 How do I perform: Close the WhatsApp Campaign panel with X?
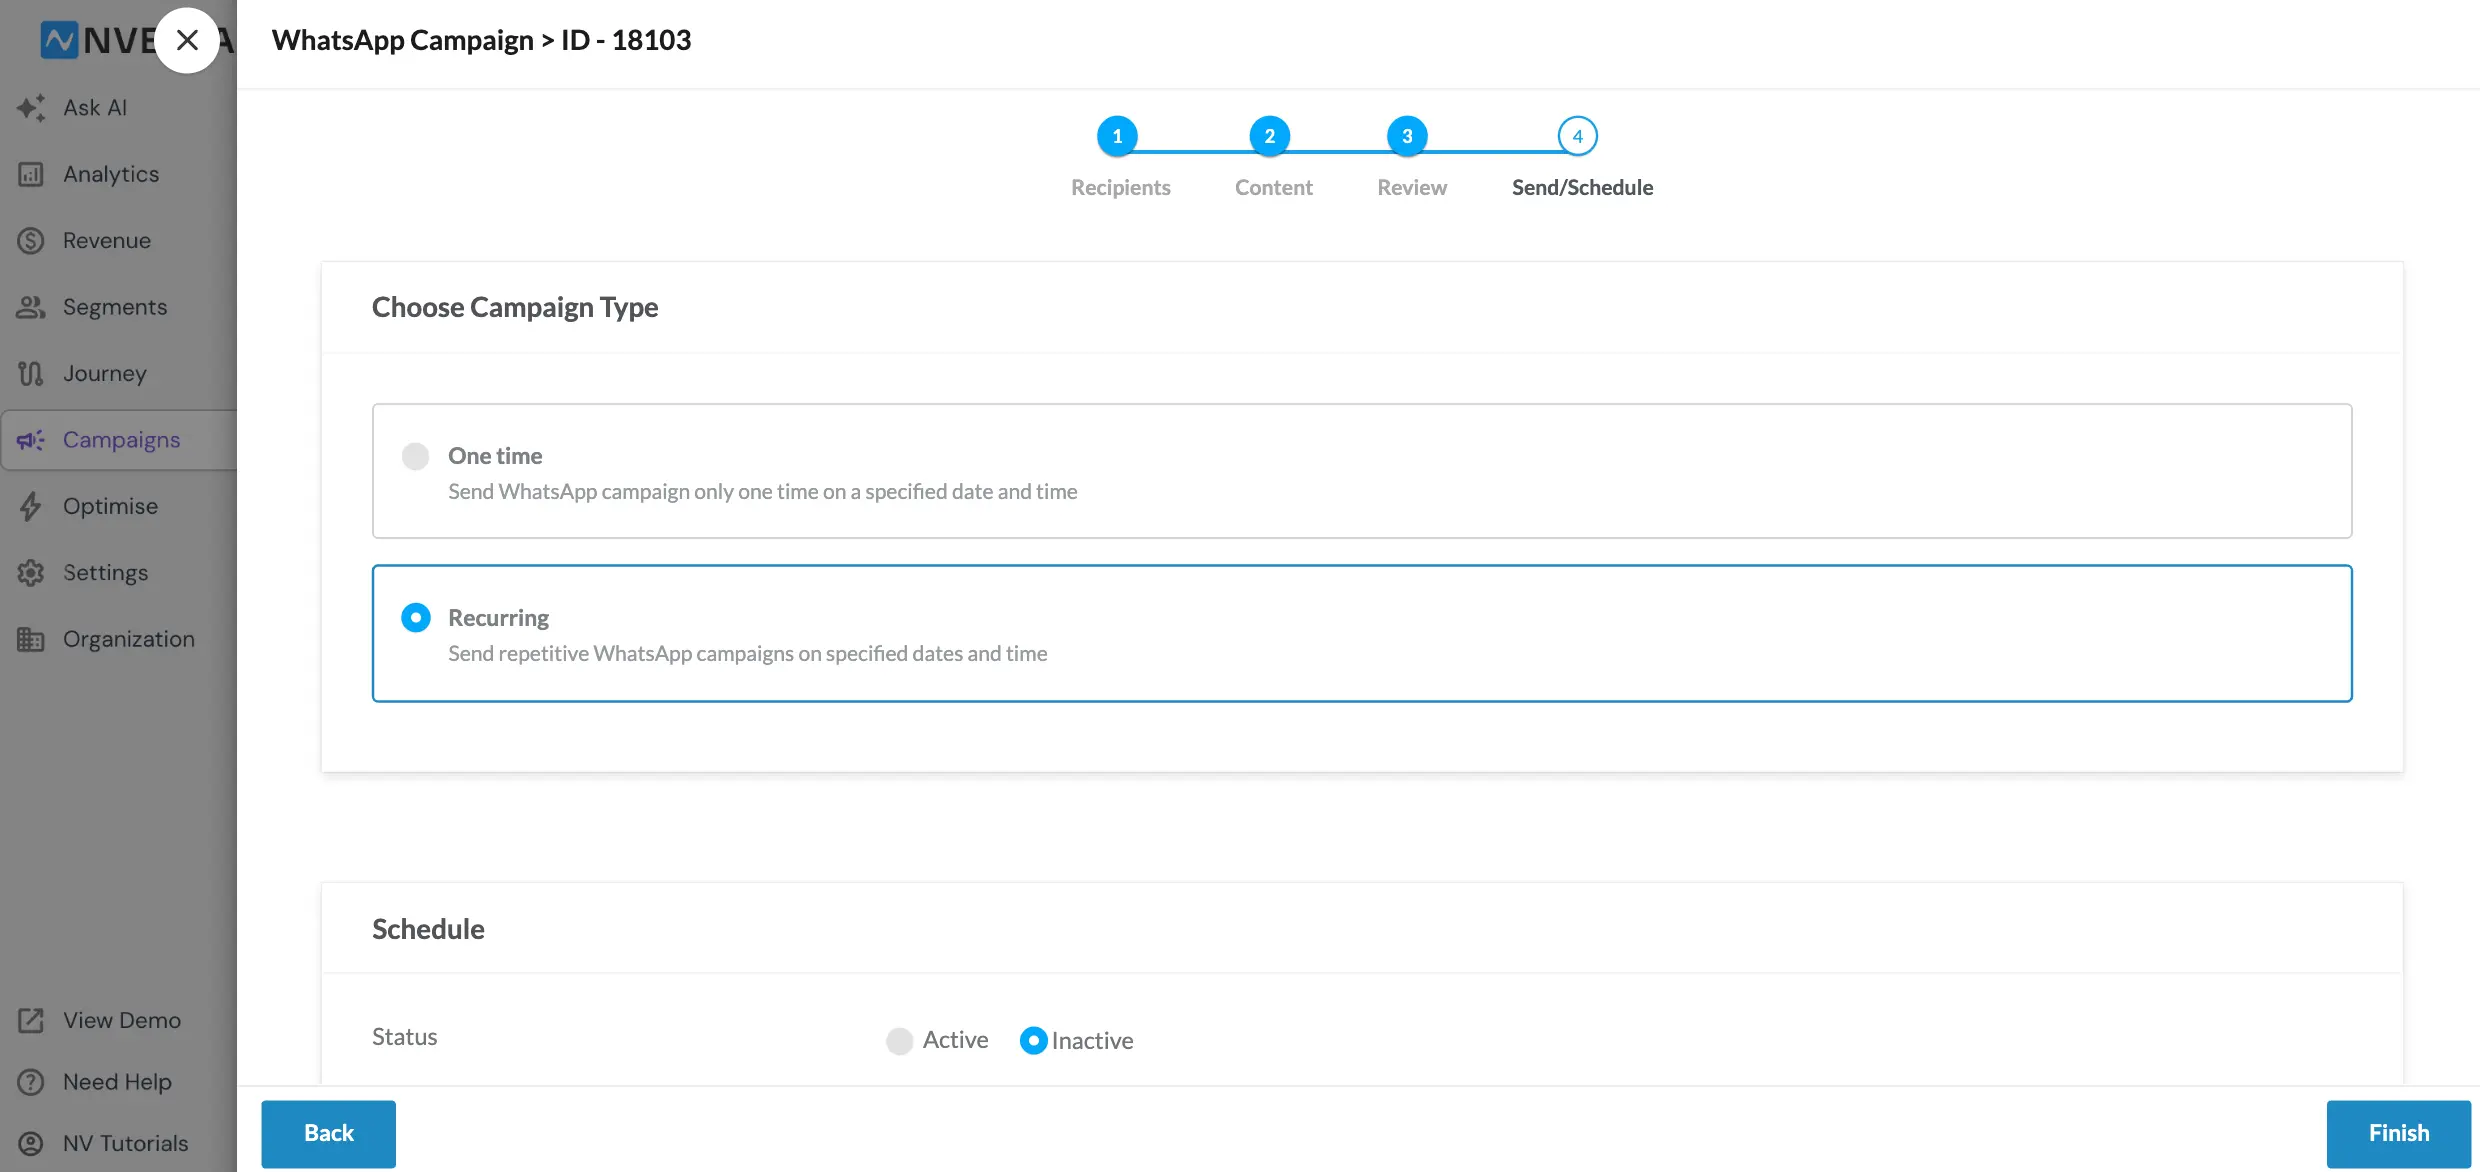click(x=187, y=40)
